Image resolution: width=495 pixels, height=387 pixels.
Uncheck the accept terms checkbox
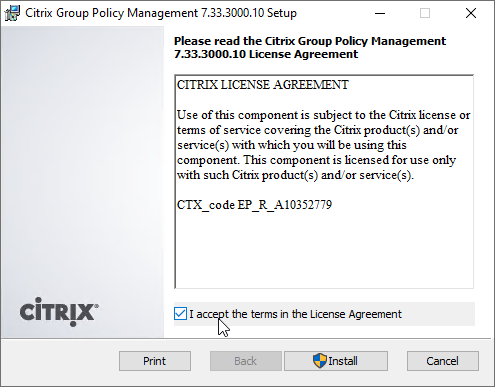pyautogui.click(x=180, y=314)
